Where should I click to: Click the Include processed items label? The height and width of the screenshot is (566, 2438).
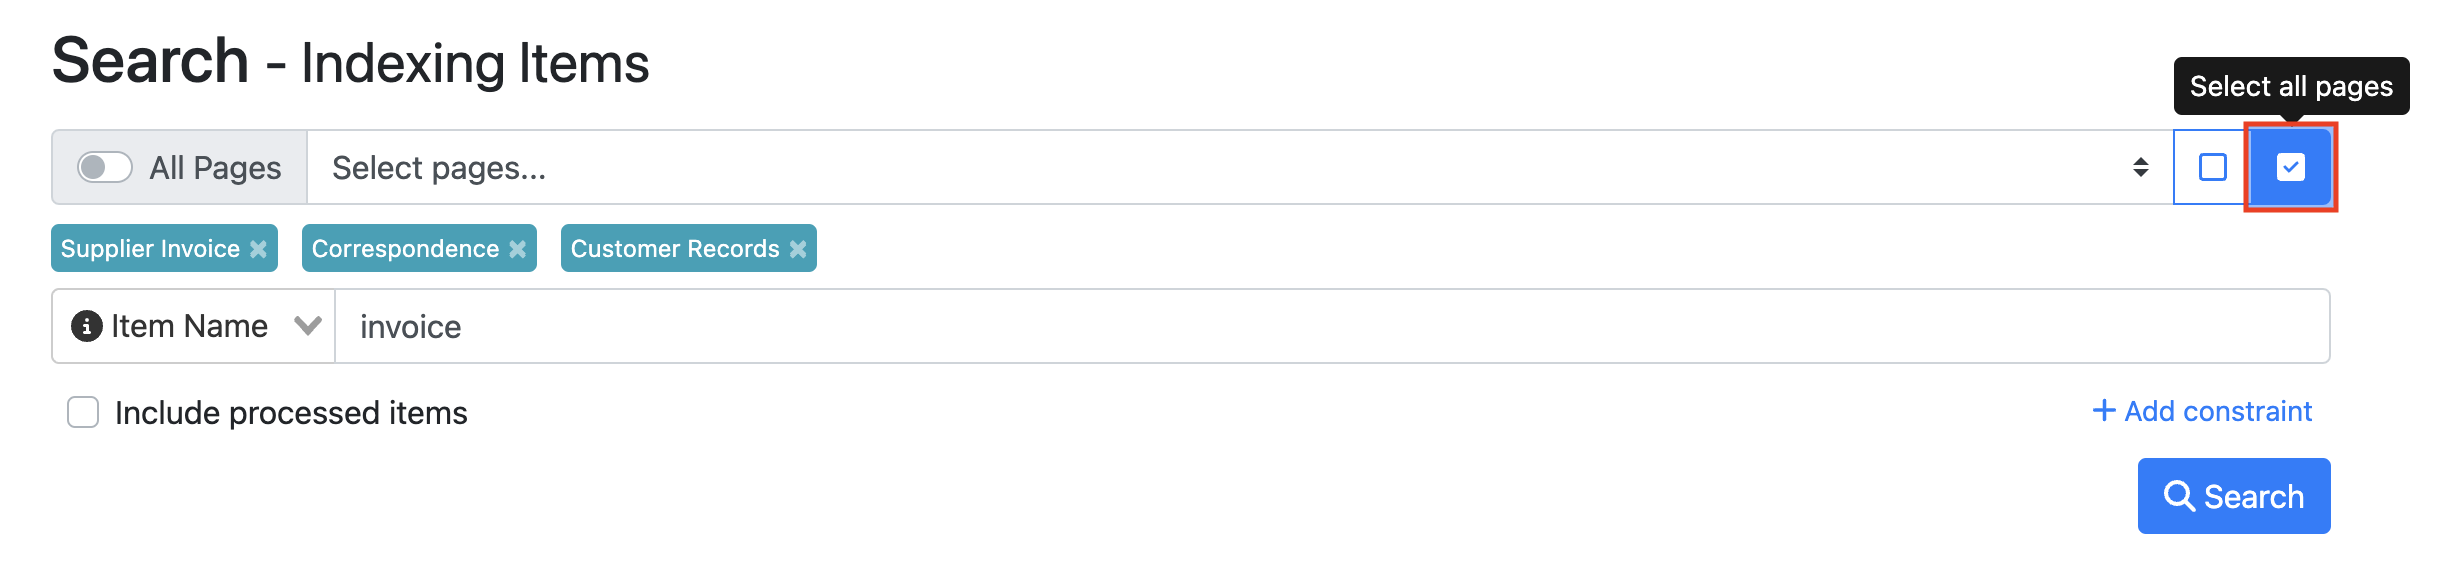291,413
